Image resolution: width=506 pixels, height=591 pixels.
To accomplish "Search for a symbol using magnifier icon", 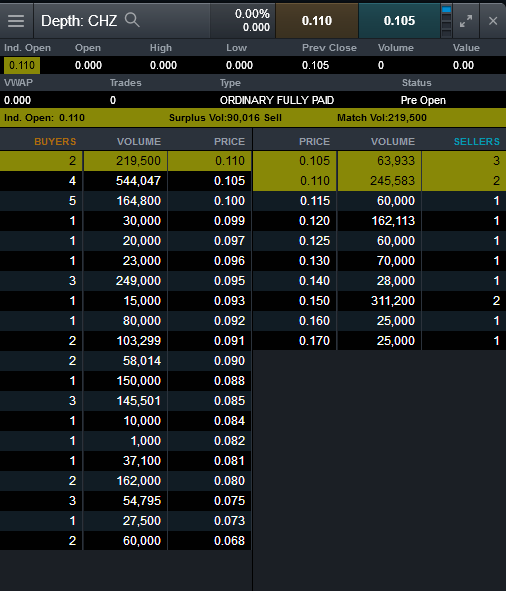I will tap(132, 20).
